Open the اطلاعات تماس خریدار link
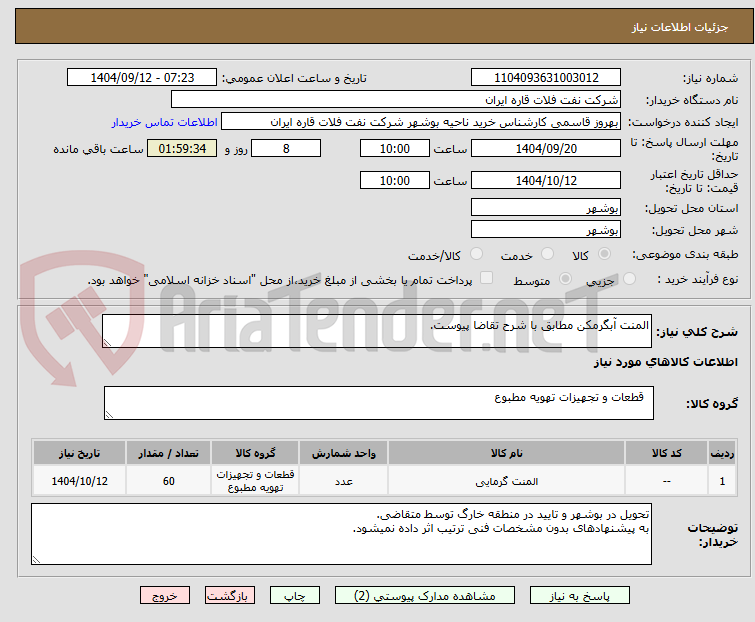 tap(165, 122)
